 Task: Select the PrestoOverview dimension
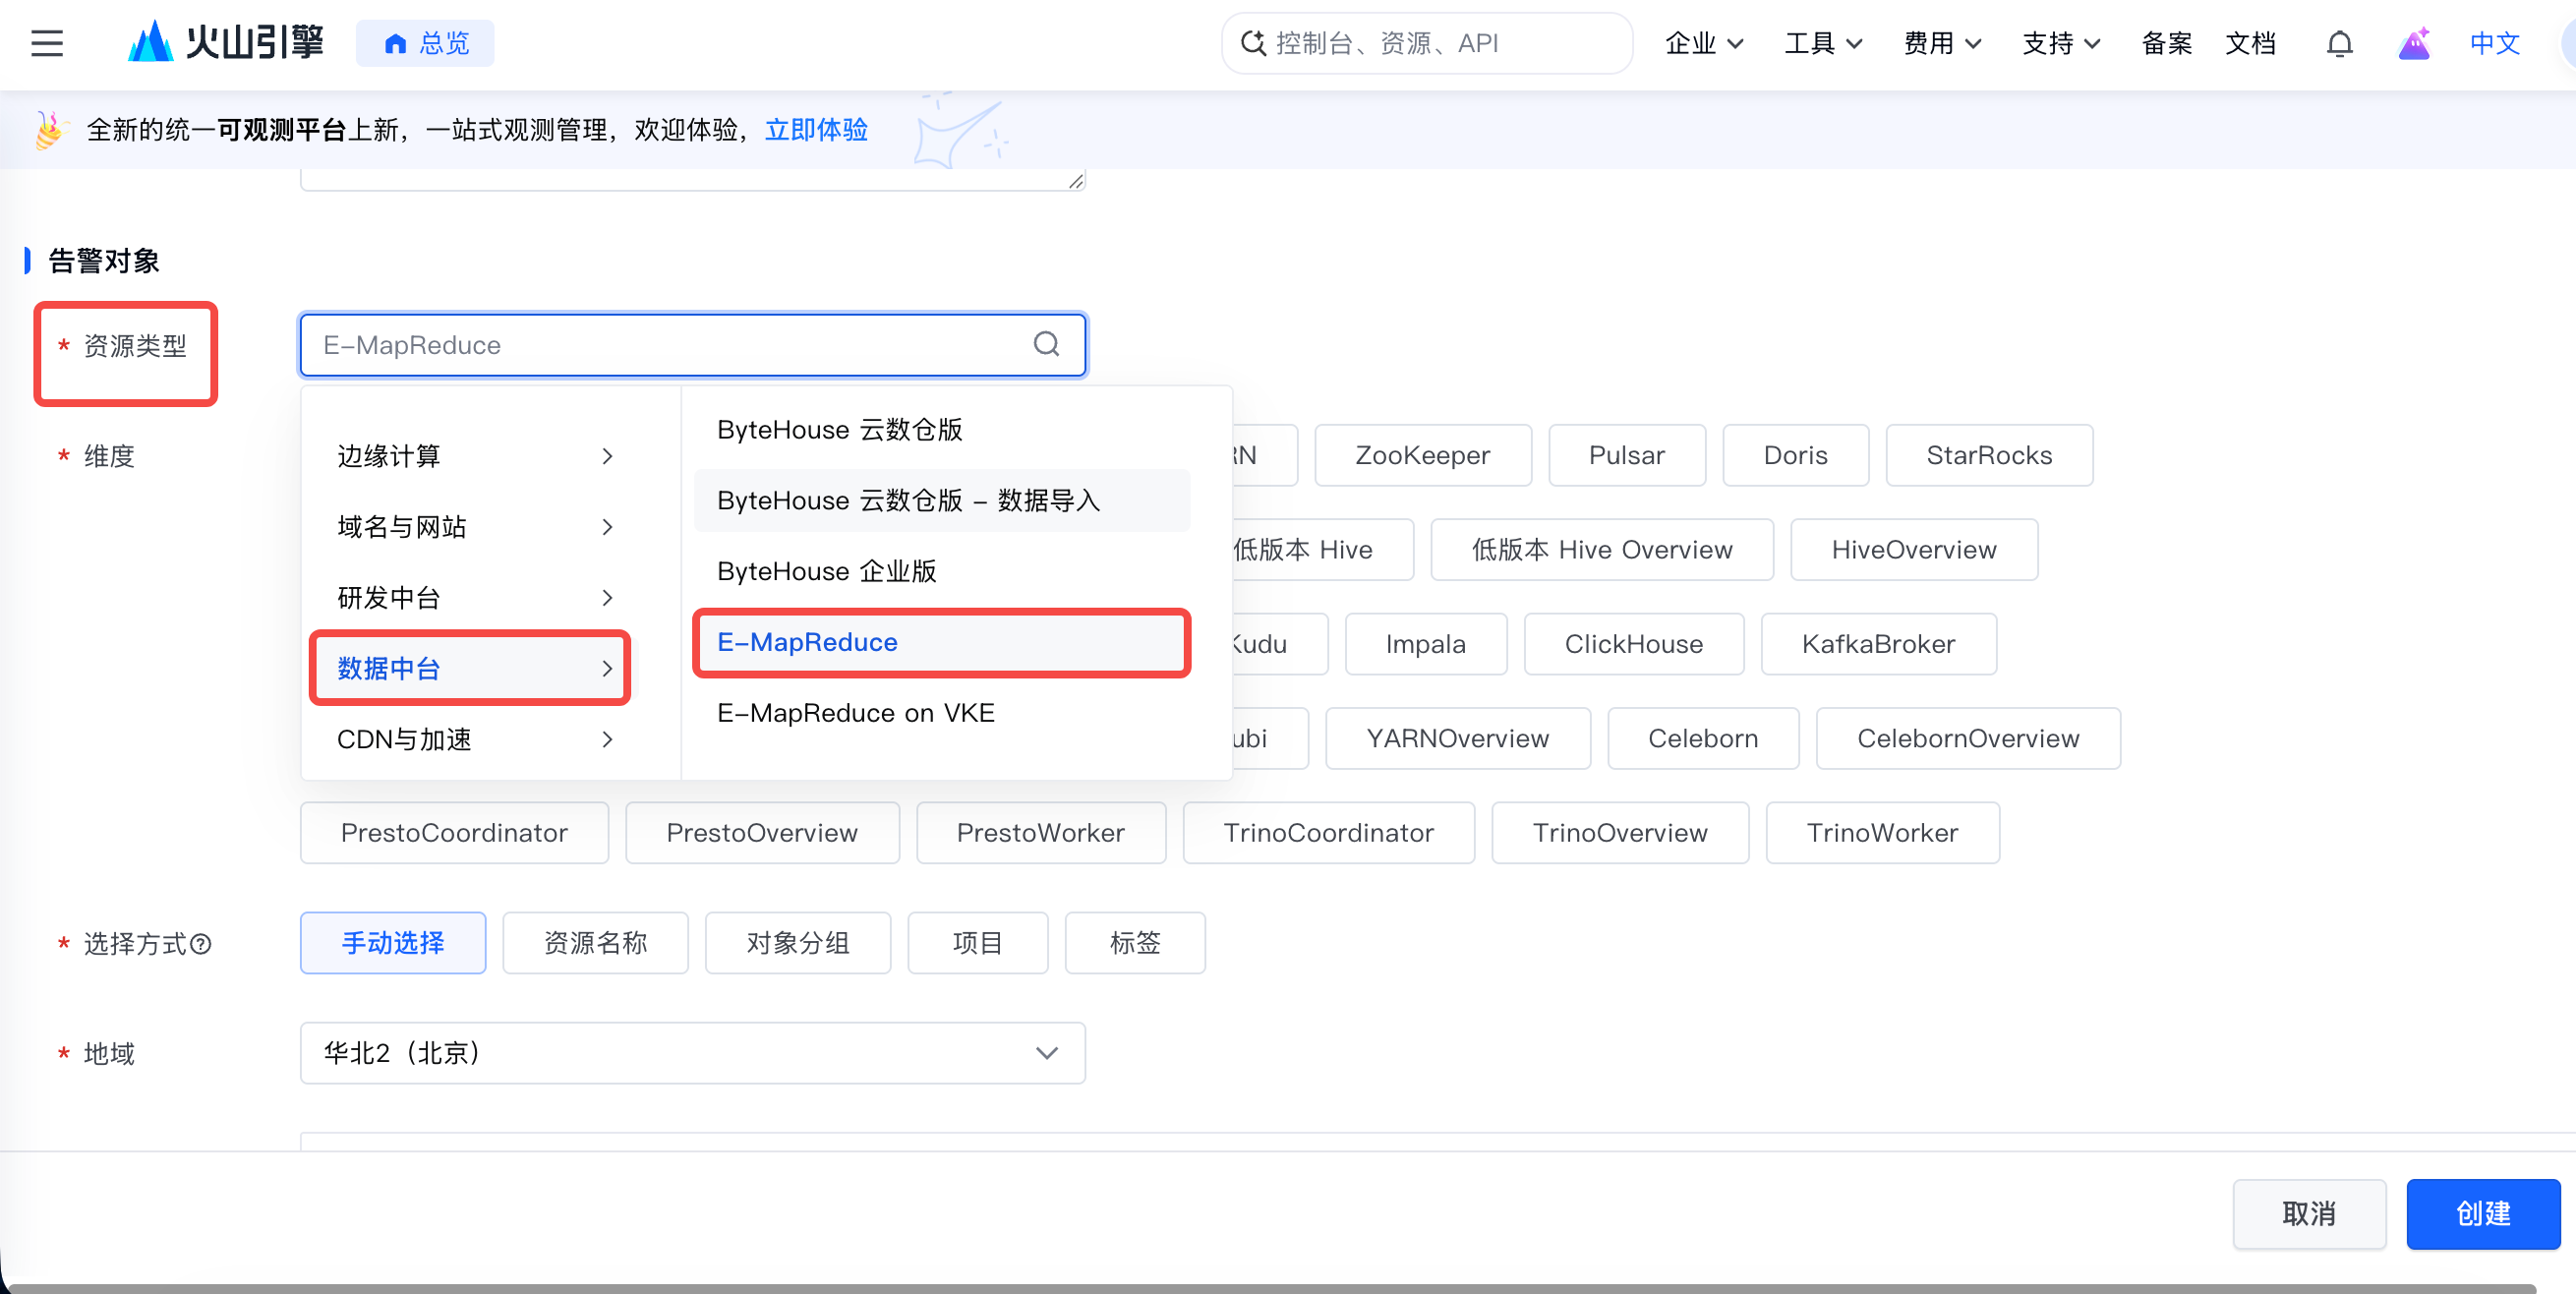pos(762,832)
